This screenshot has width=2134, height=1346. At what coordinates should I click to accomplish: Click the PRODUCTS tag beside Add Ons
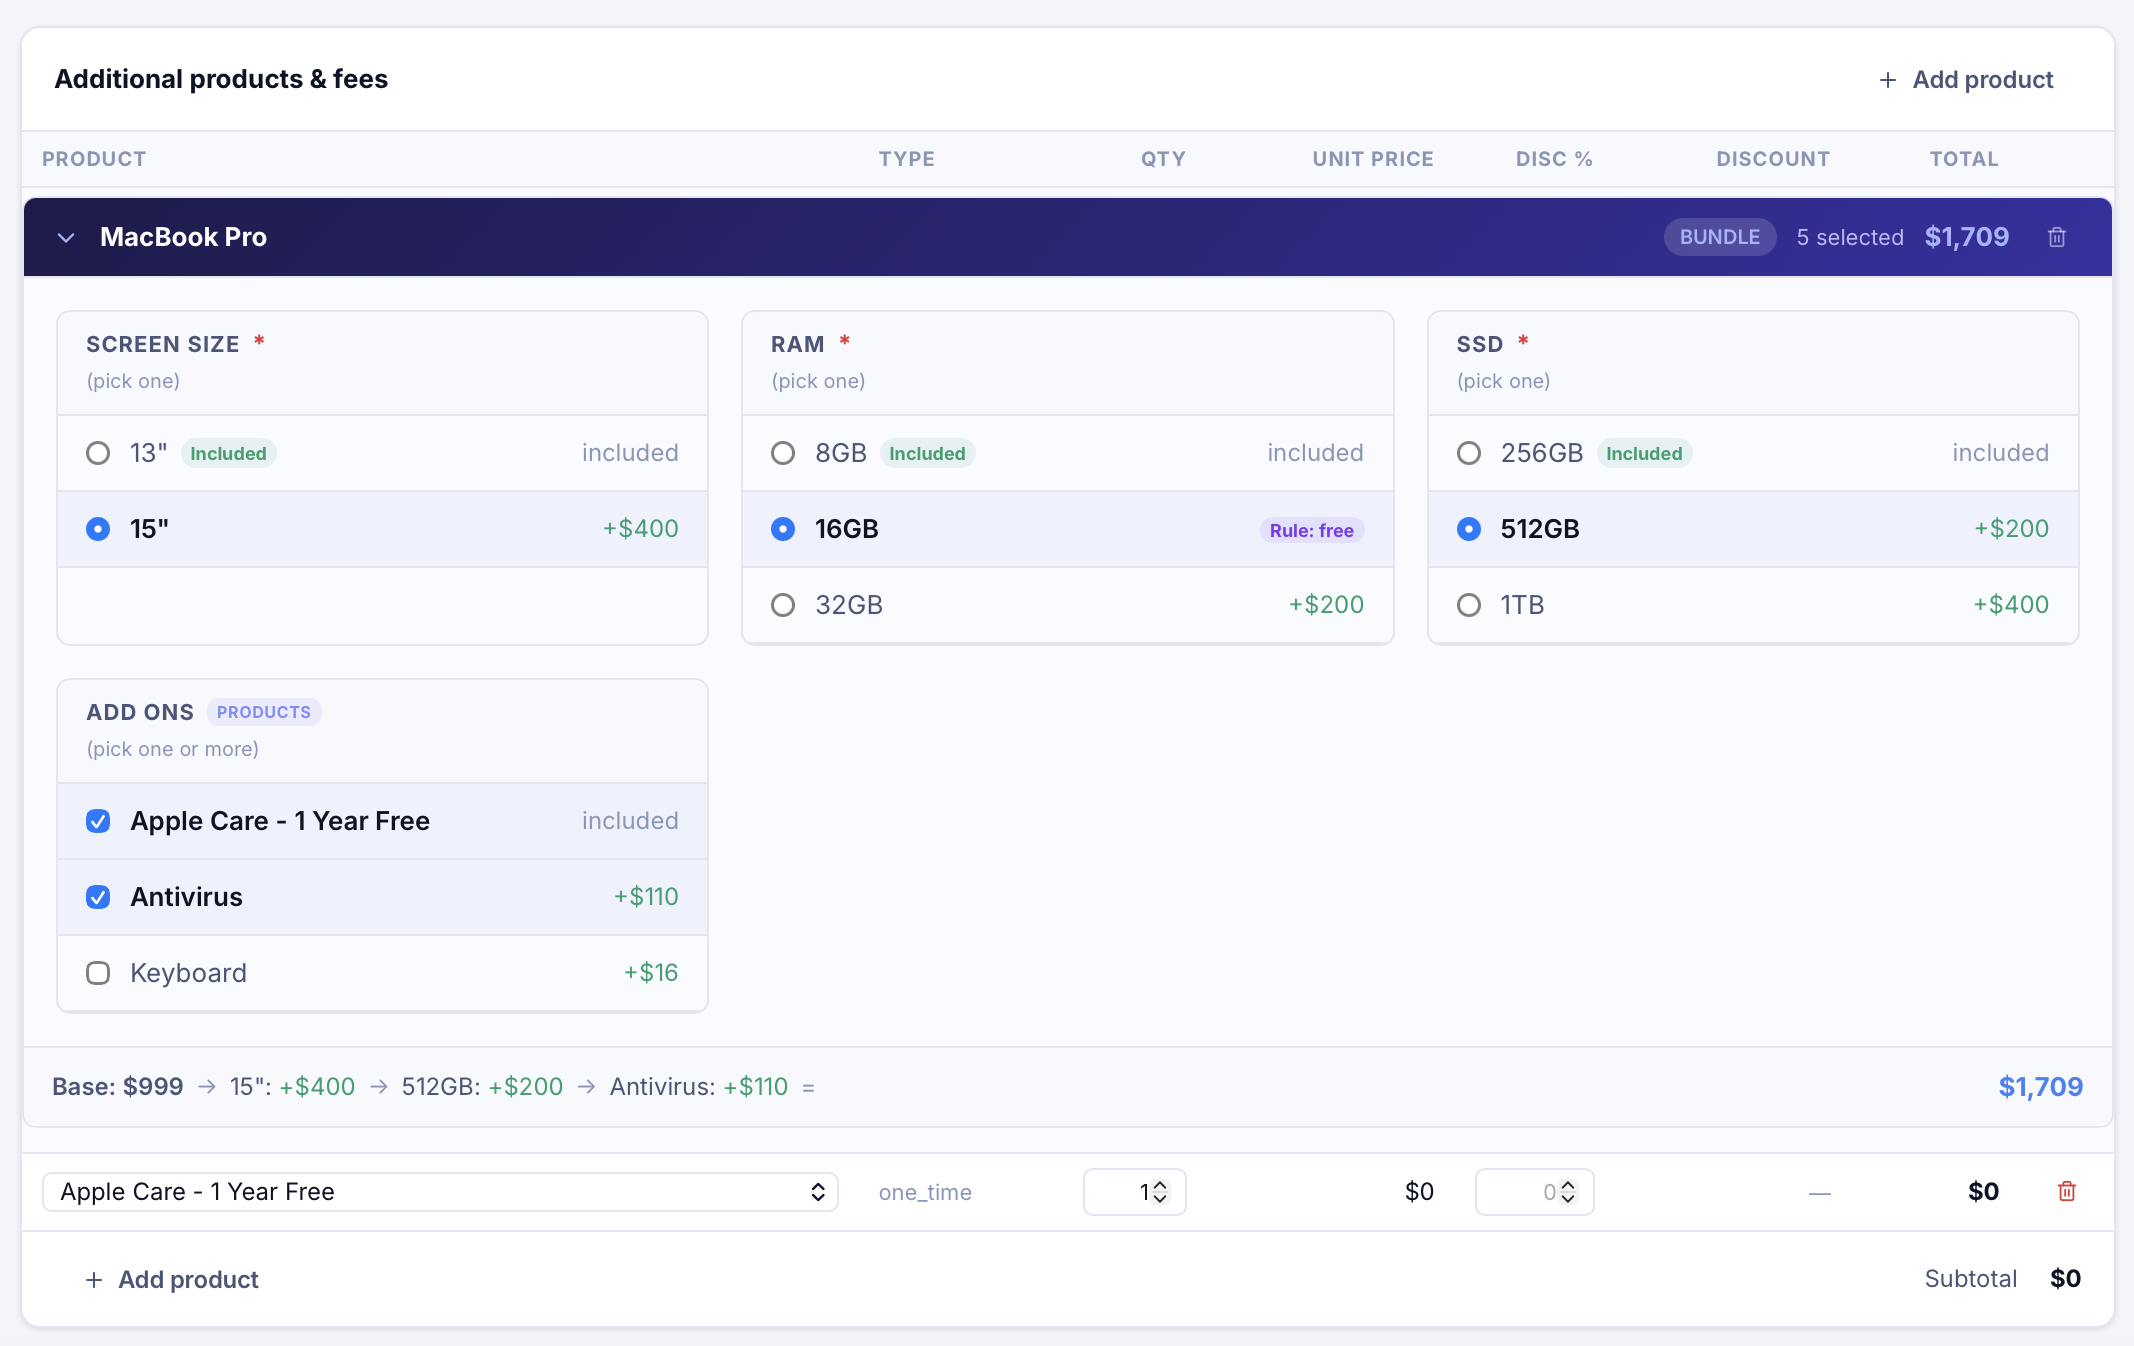point(264,712)
